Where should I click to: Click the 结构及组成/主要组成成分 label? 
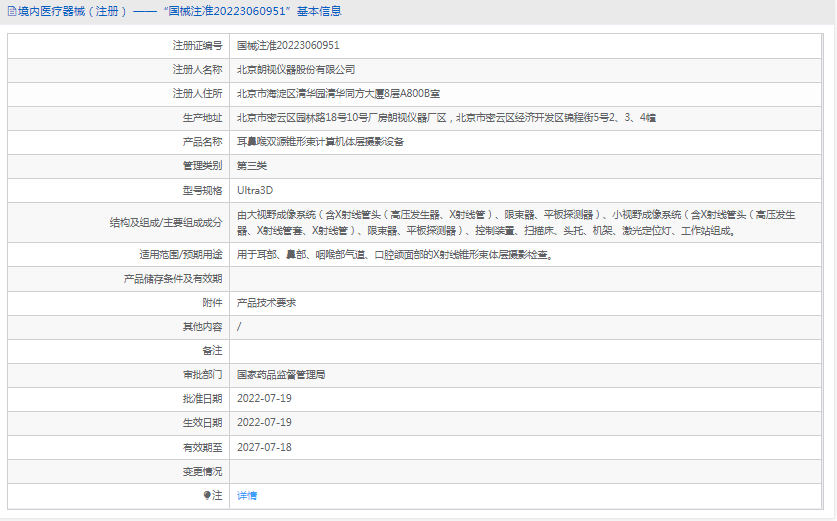pos(166,223)
